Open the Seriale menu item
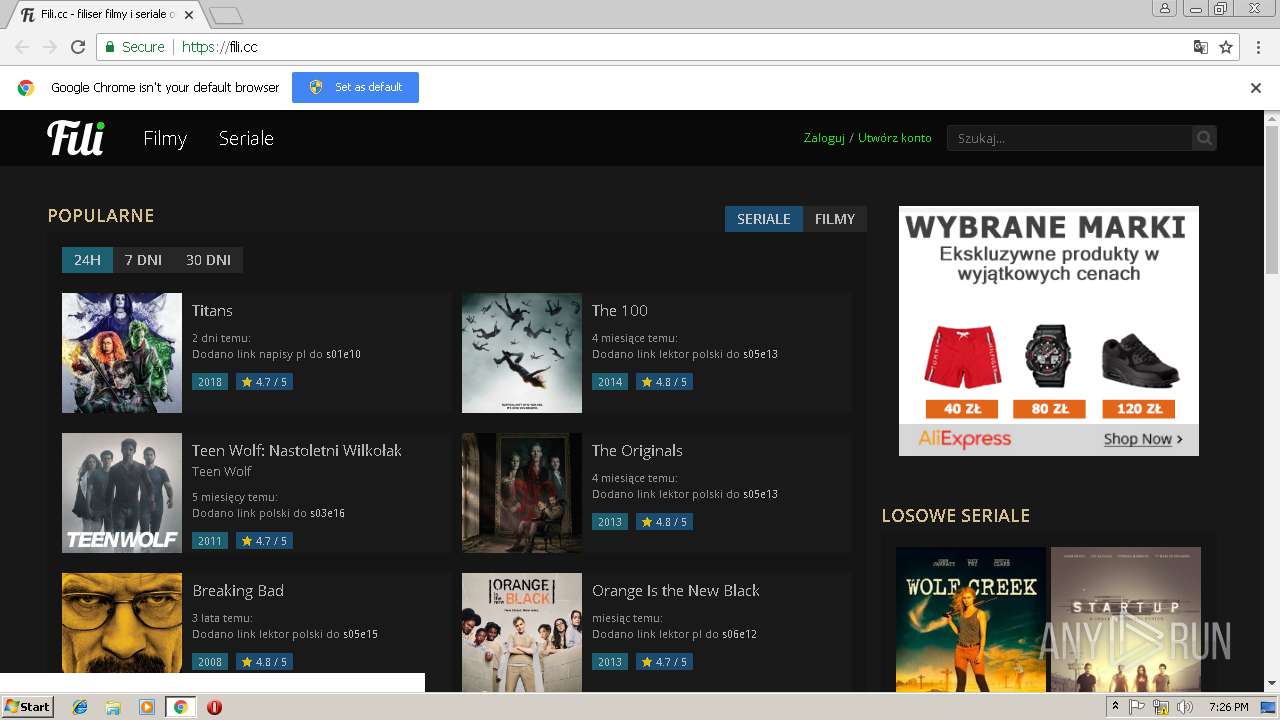The height and width of the screenshot is (720, 1280). (246, 138)
